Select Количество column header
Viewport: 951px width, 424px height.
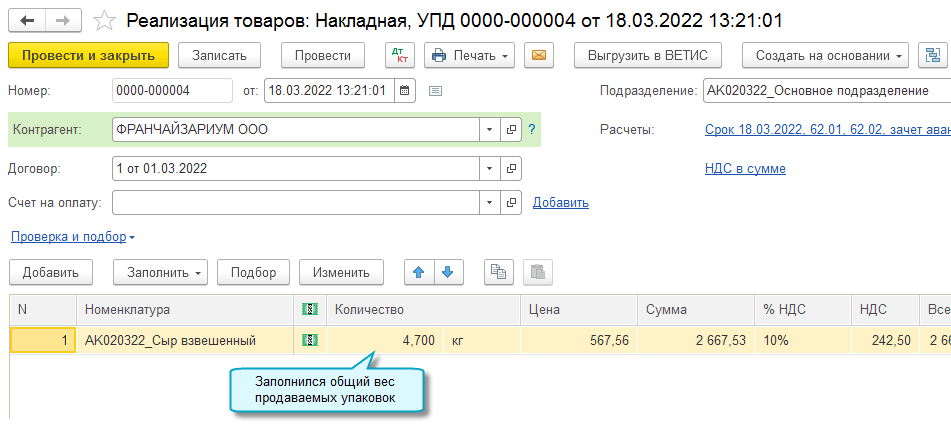click(x=423, y=309)
